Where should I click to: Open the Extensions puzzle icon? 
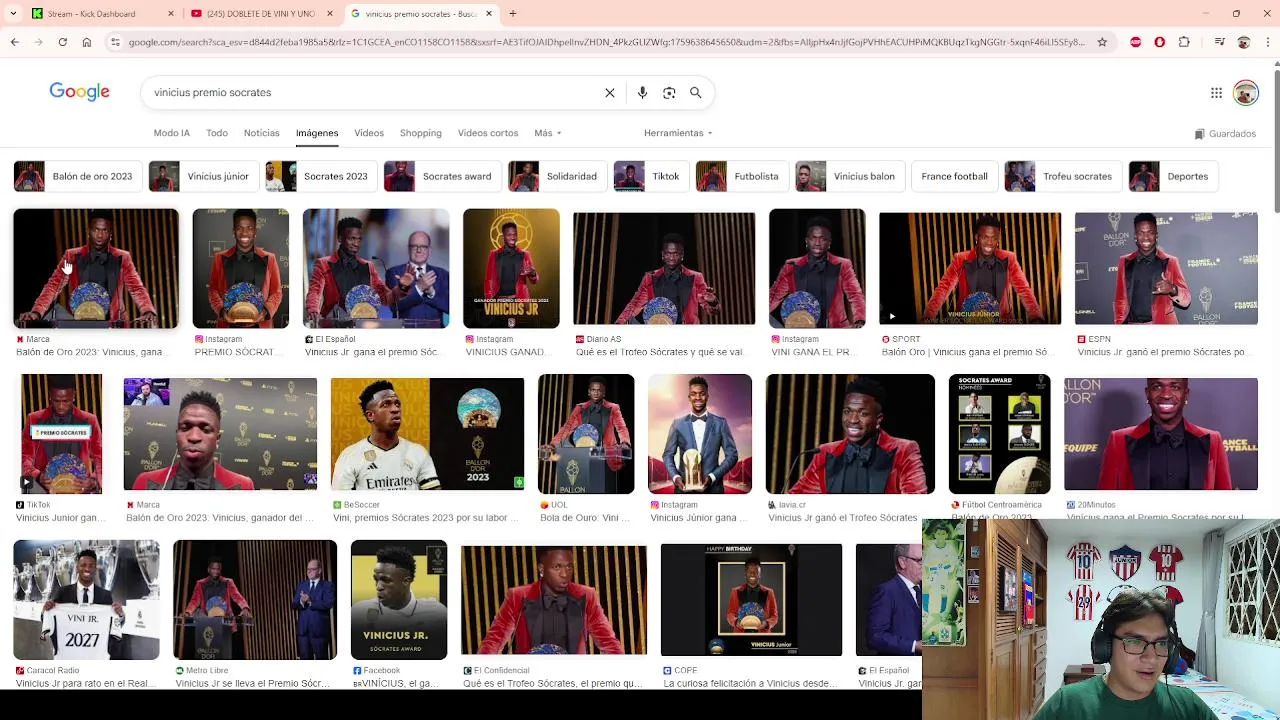pos(1184,42)
